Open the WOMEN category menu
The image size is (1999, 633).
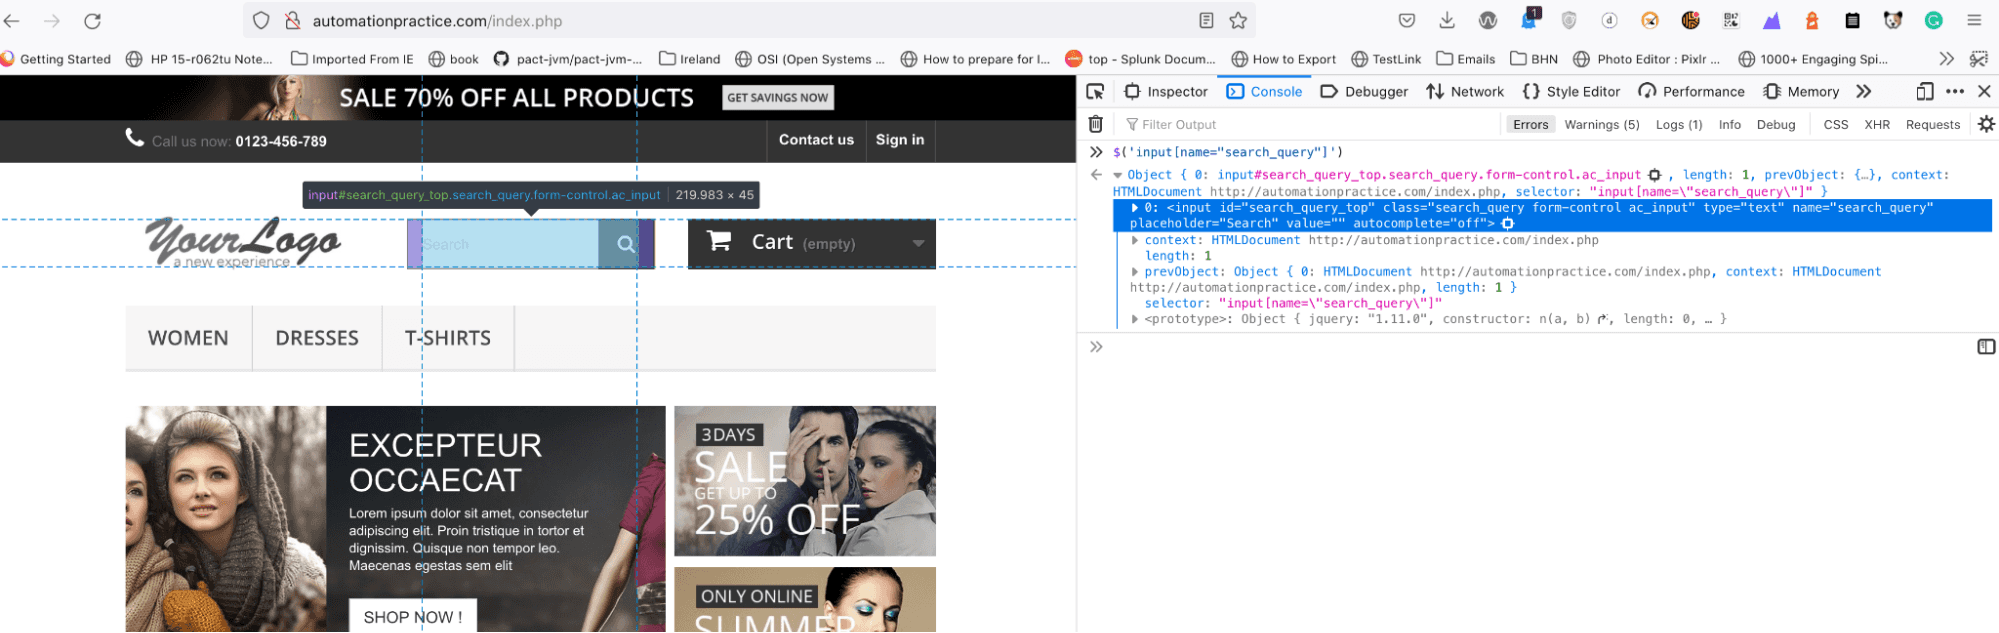[x=188, y=338]
